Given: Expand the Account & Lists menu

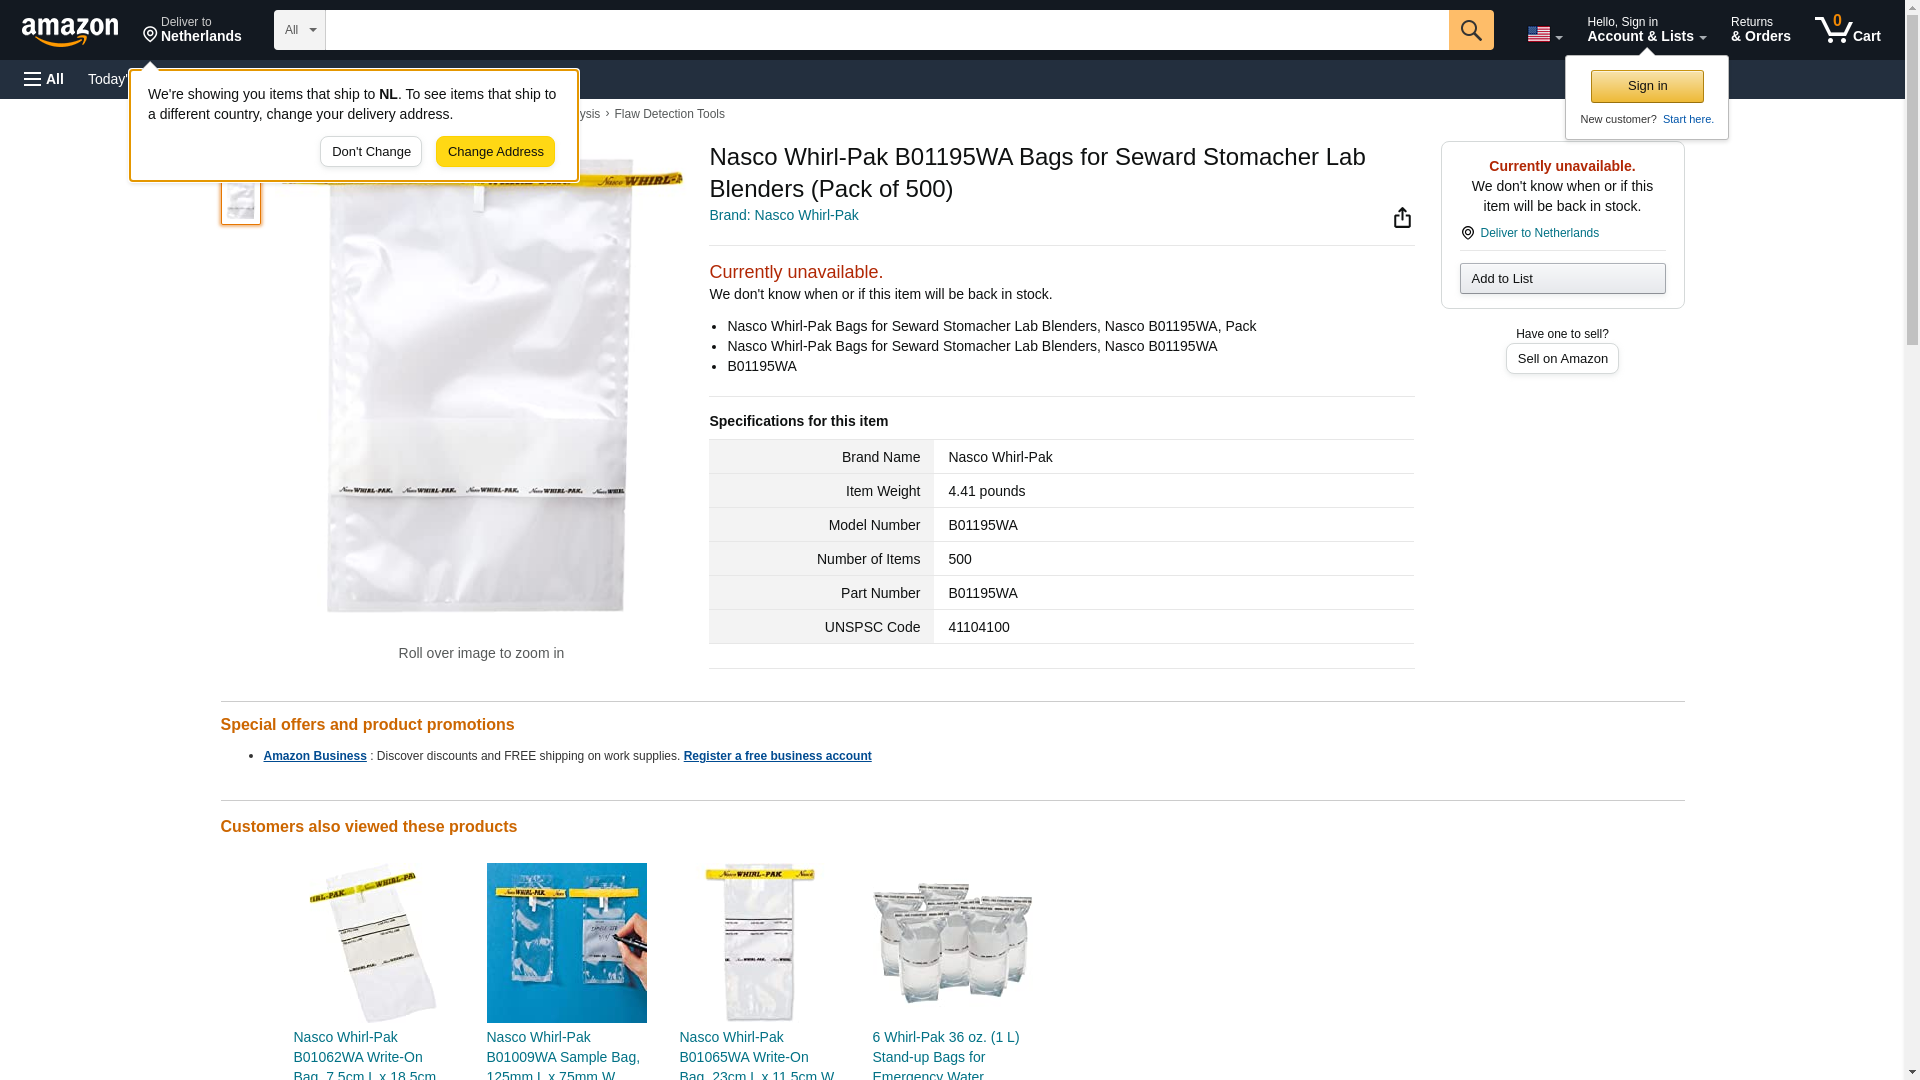Looking at the screenshot, I should (x=1646, y=30).
